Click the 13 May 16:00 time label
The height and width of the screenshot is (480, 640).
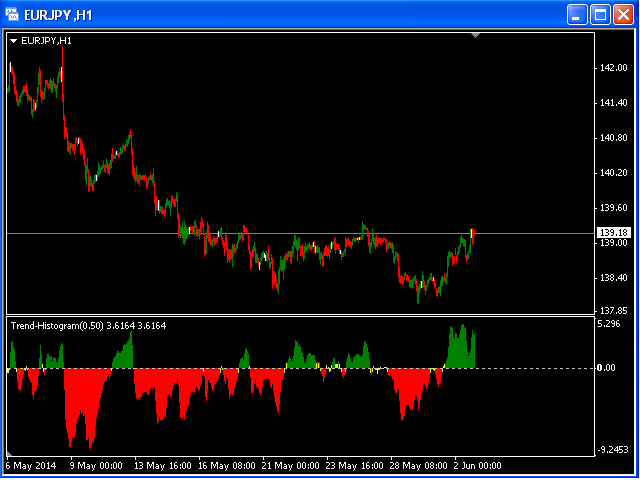tap(163, 466)
